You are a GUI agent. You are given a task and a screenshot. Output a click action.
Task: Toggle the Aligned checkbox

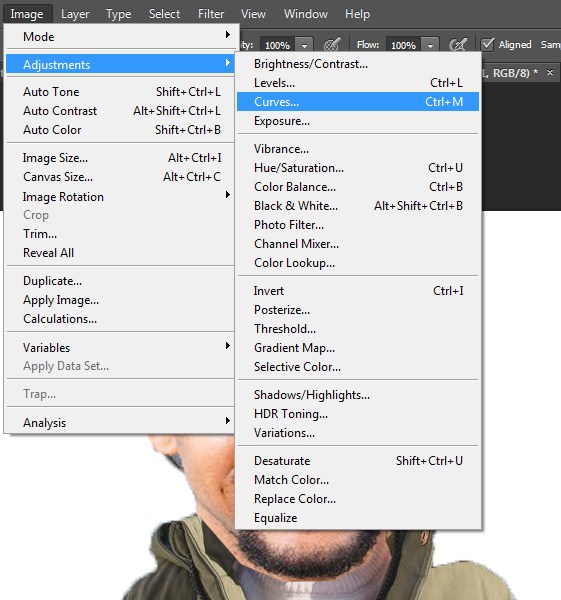(488, 45)
